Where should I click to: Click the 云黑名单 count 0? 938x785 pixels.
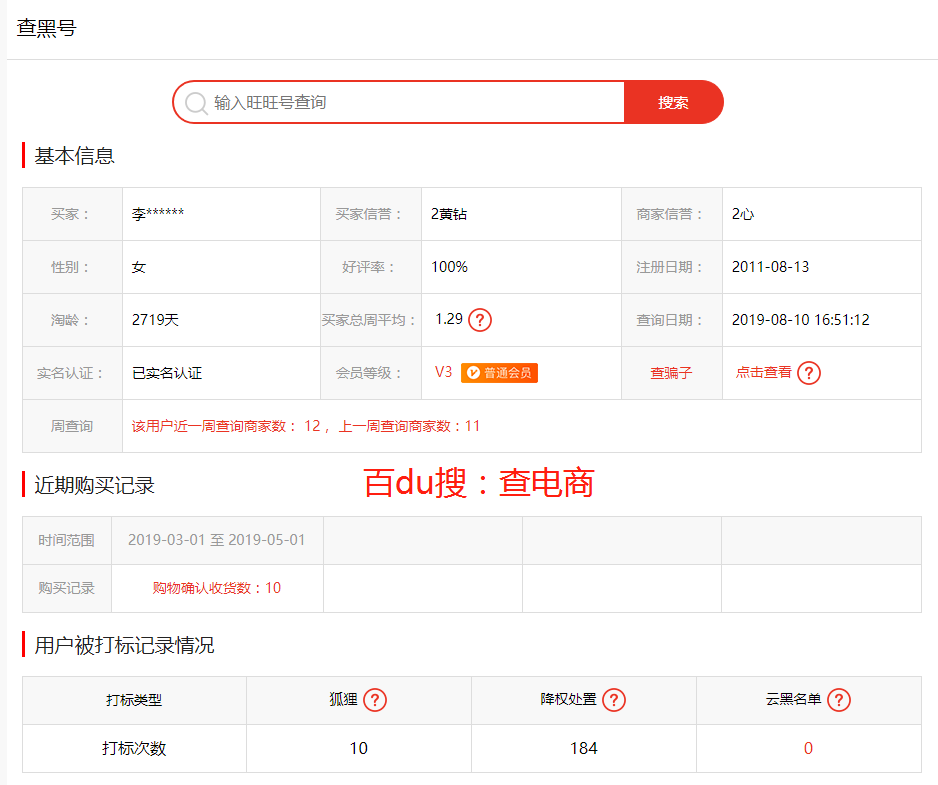coord(808,748)
